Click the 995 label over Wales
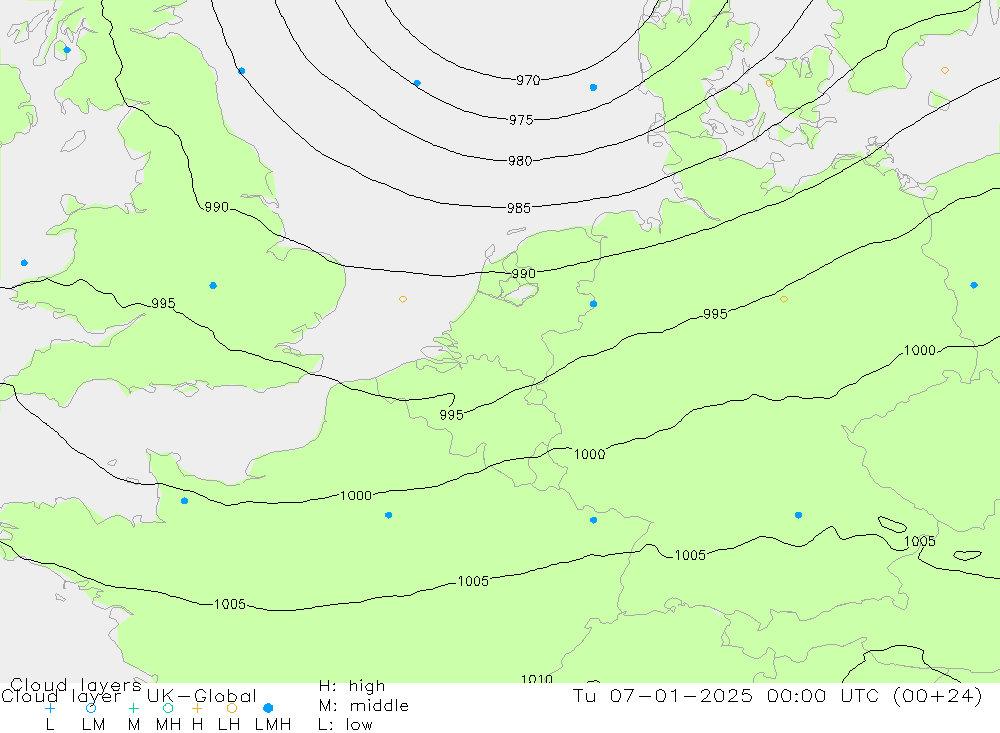 (163, 303)
